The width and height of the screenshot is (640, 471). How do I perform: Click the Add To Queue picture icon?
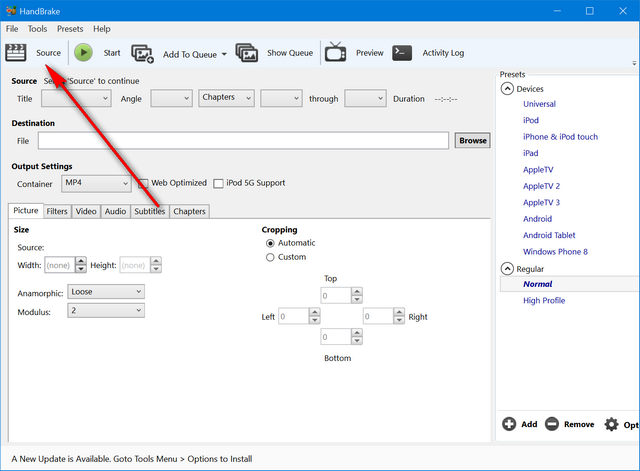click(x=142, y=53)
